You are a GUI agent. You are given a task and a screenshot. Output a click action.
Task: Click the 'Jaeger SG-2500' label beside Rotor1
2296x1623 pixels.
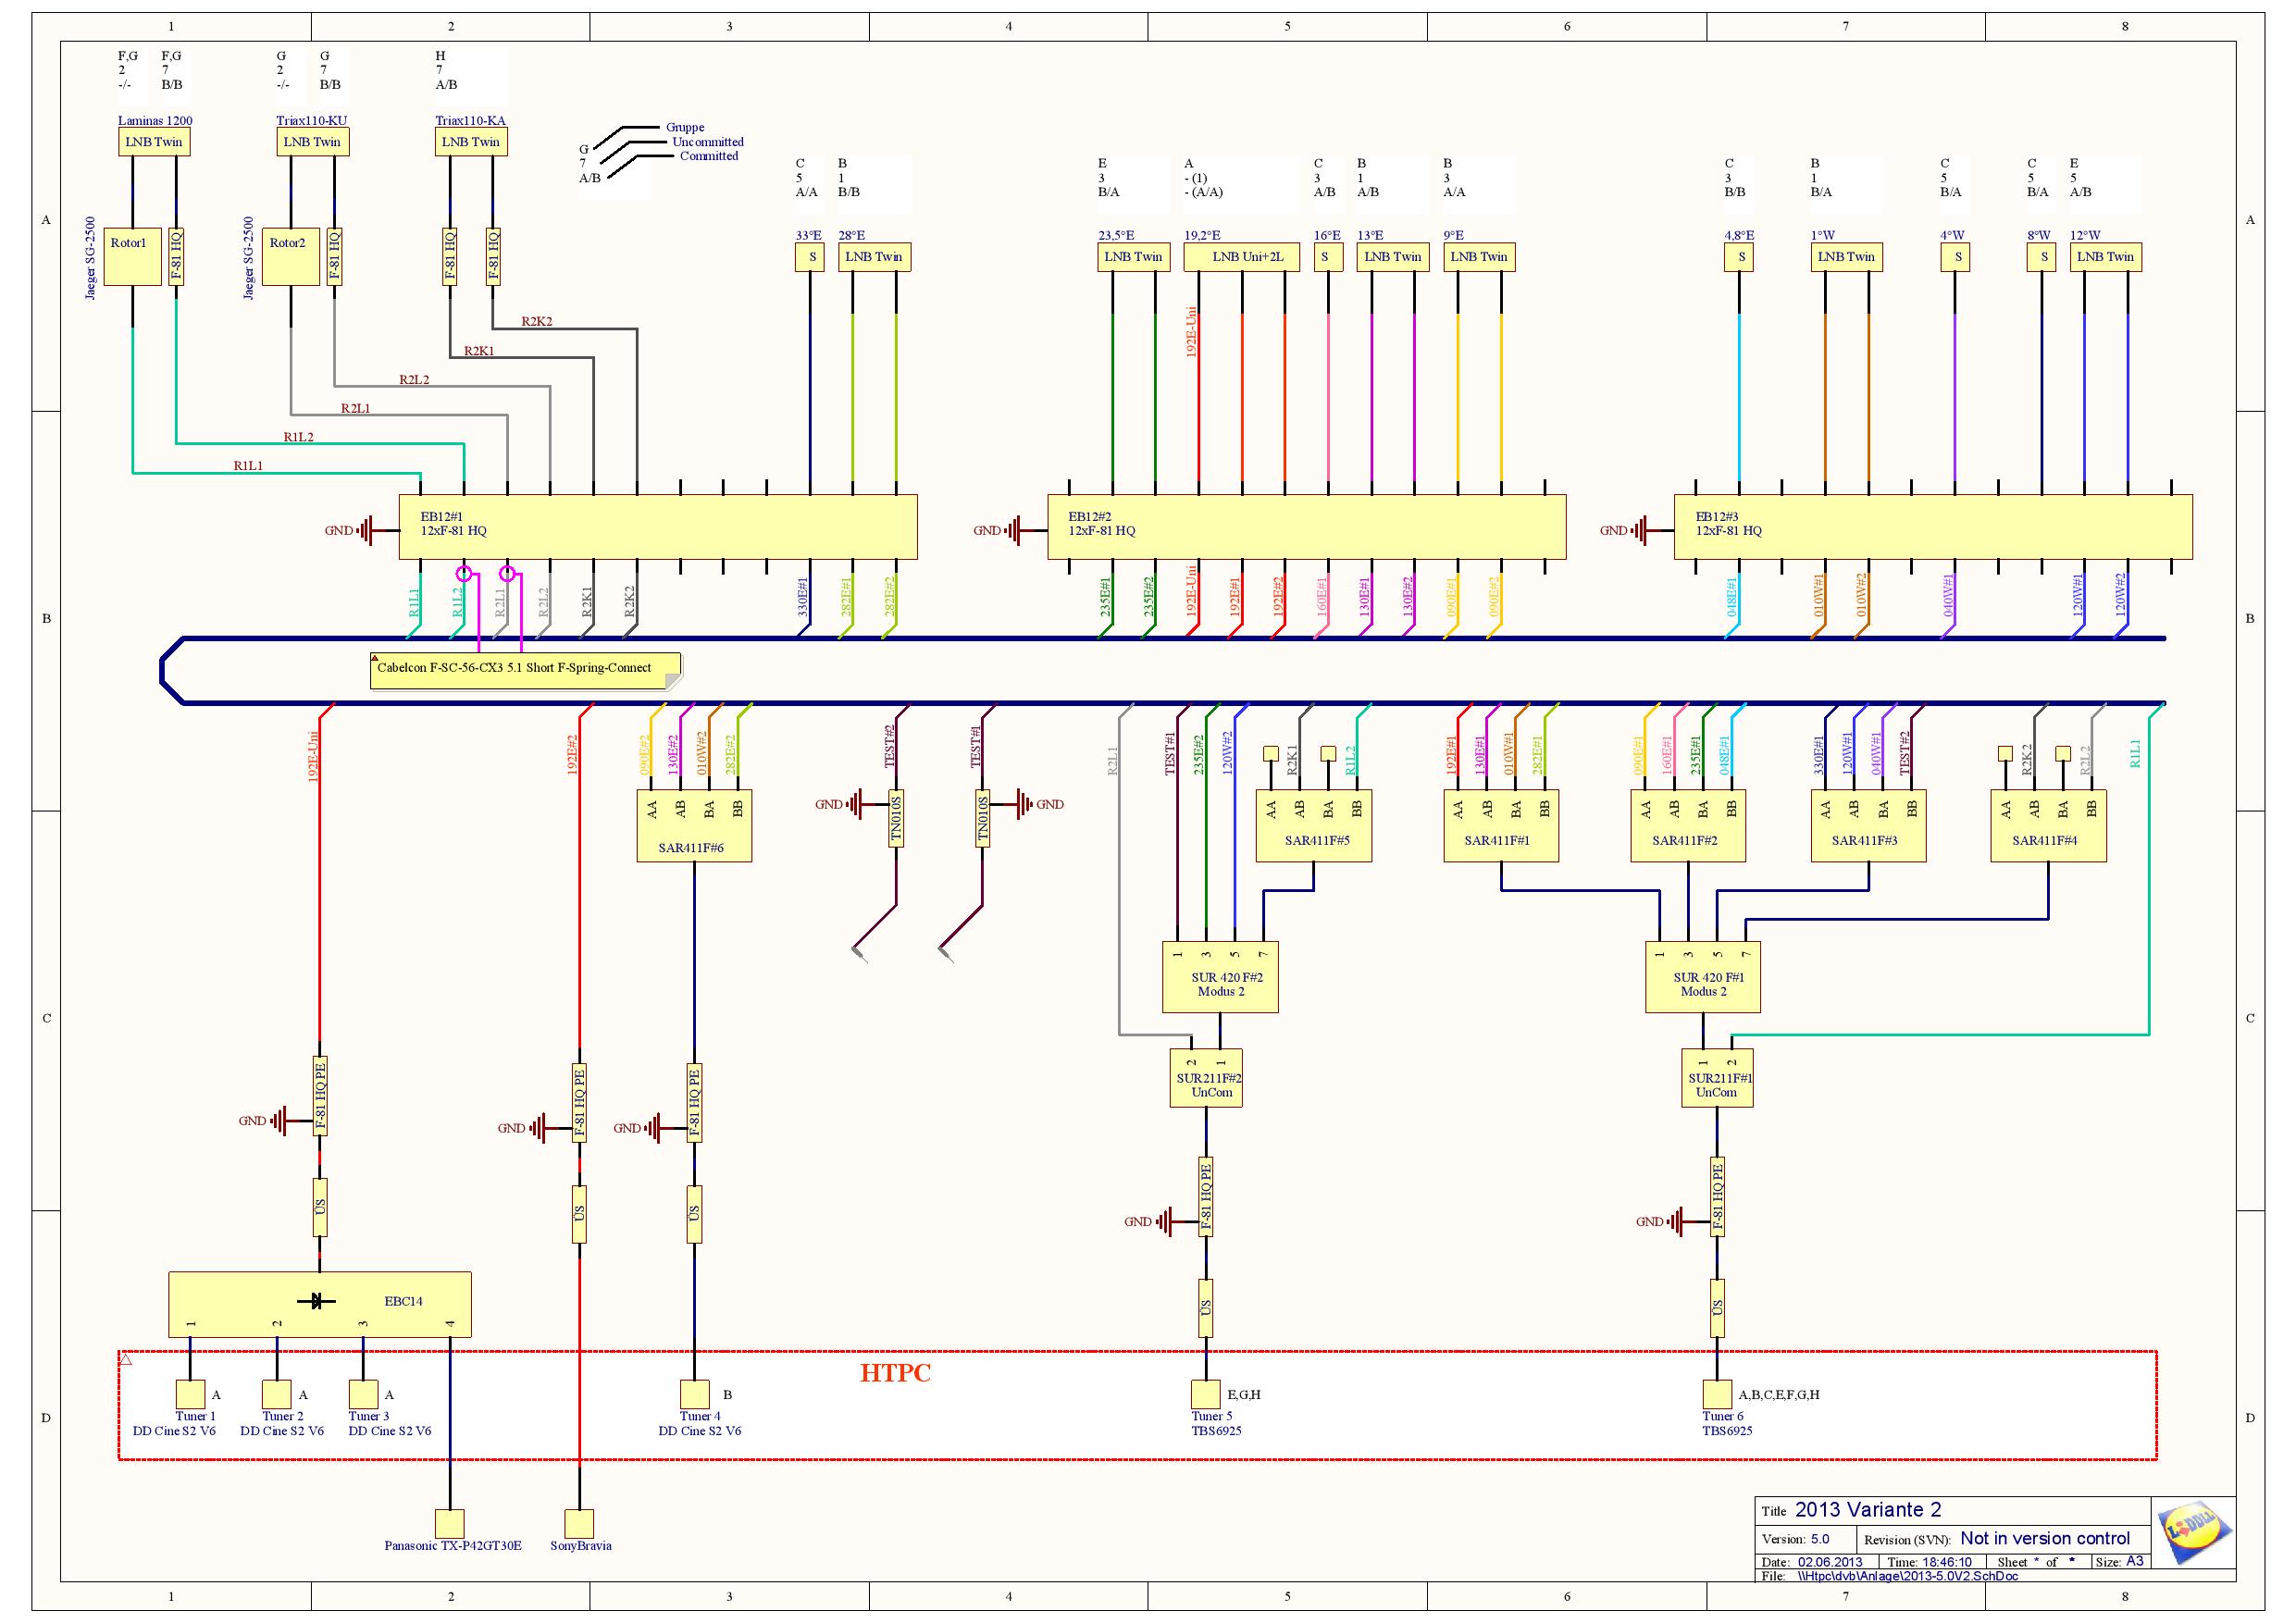[x=90, y=258]
